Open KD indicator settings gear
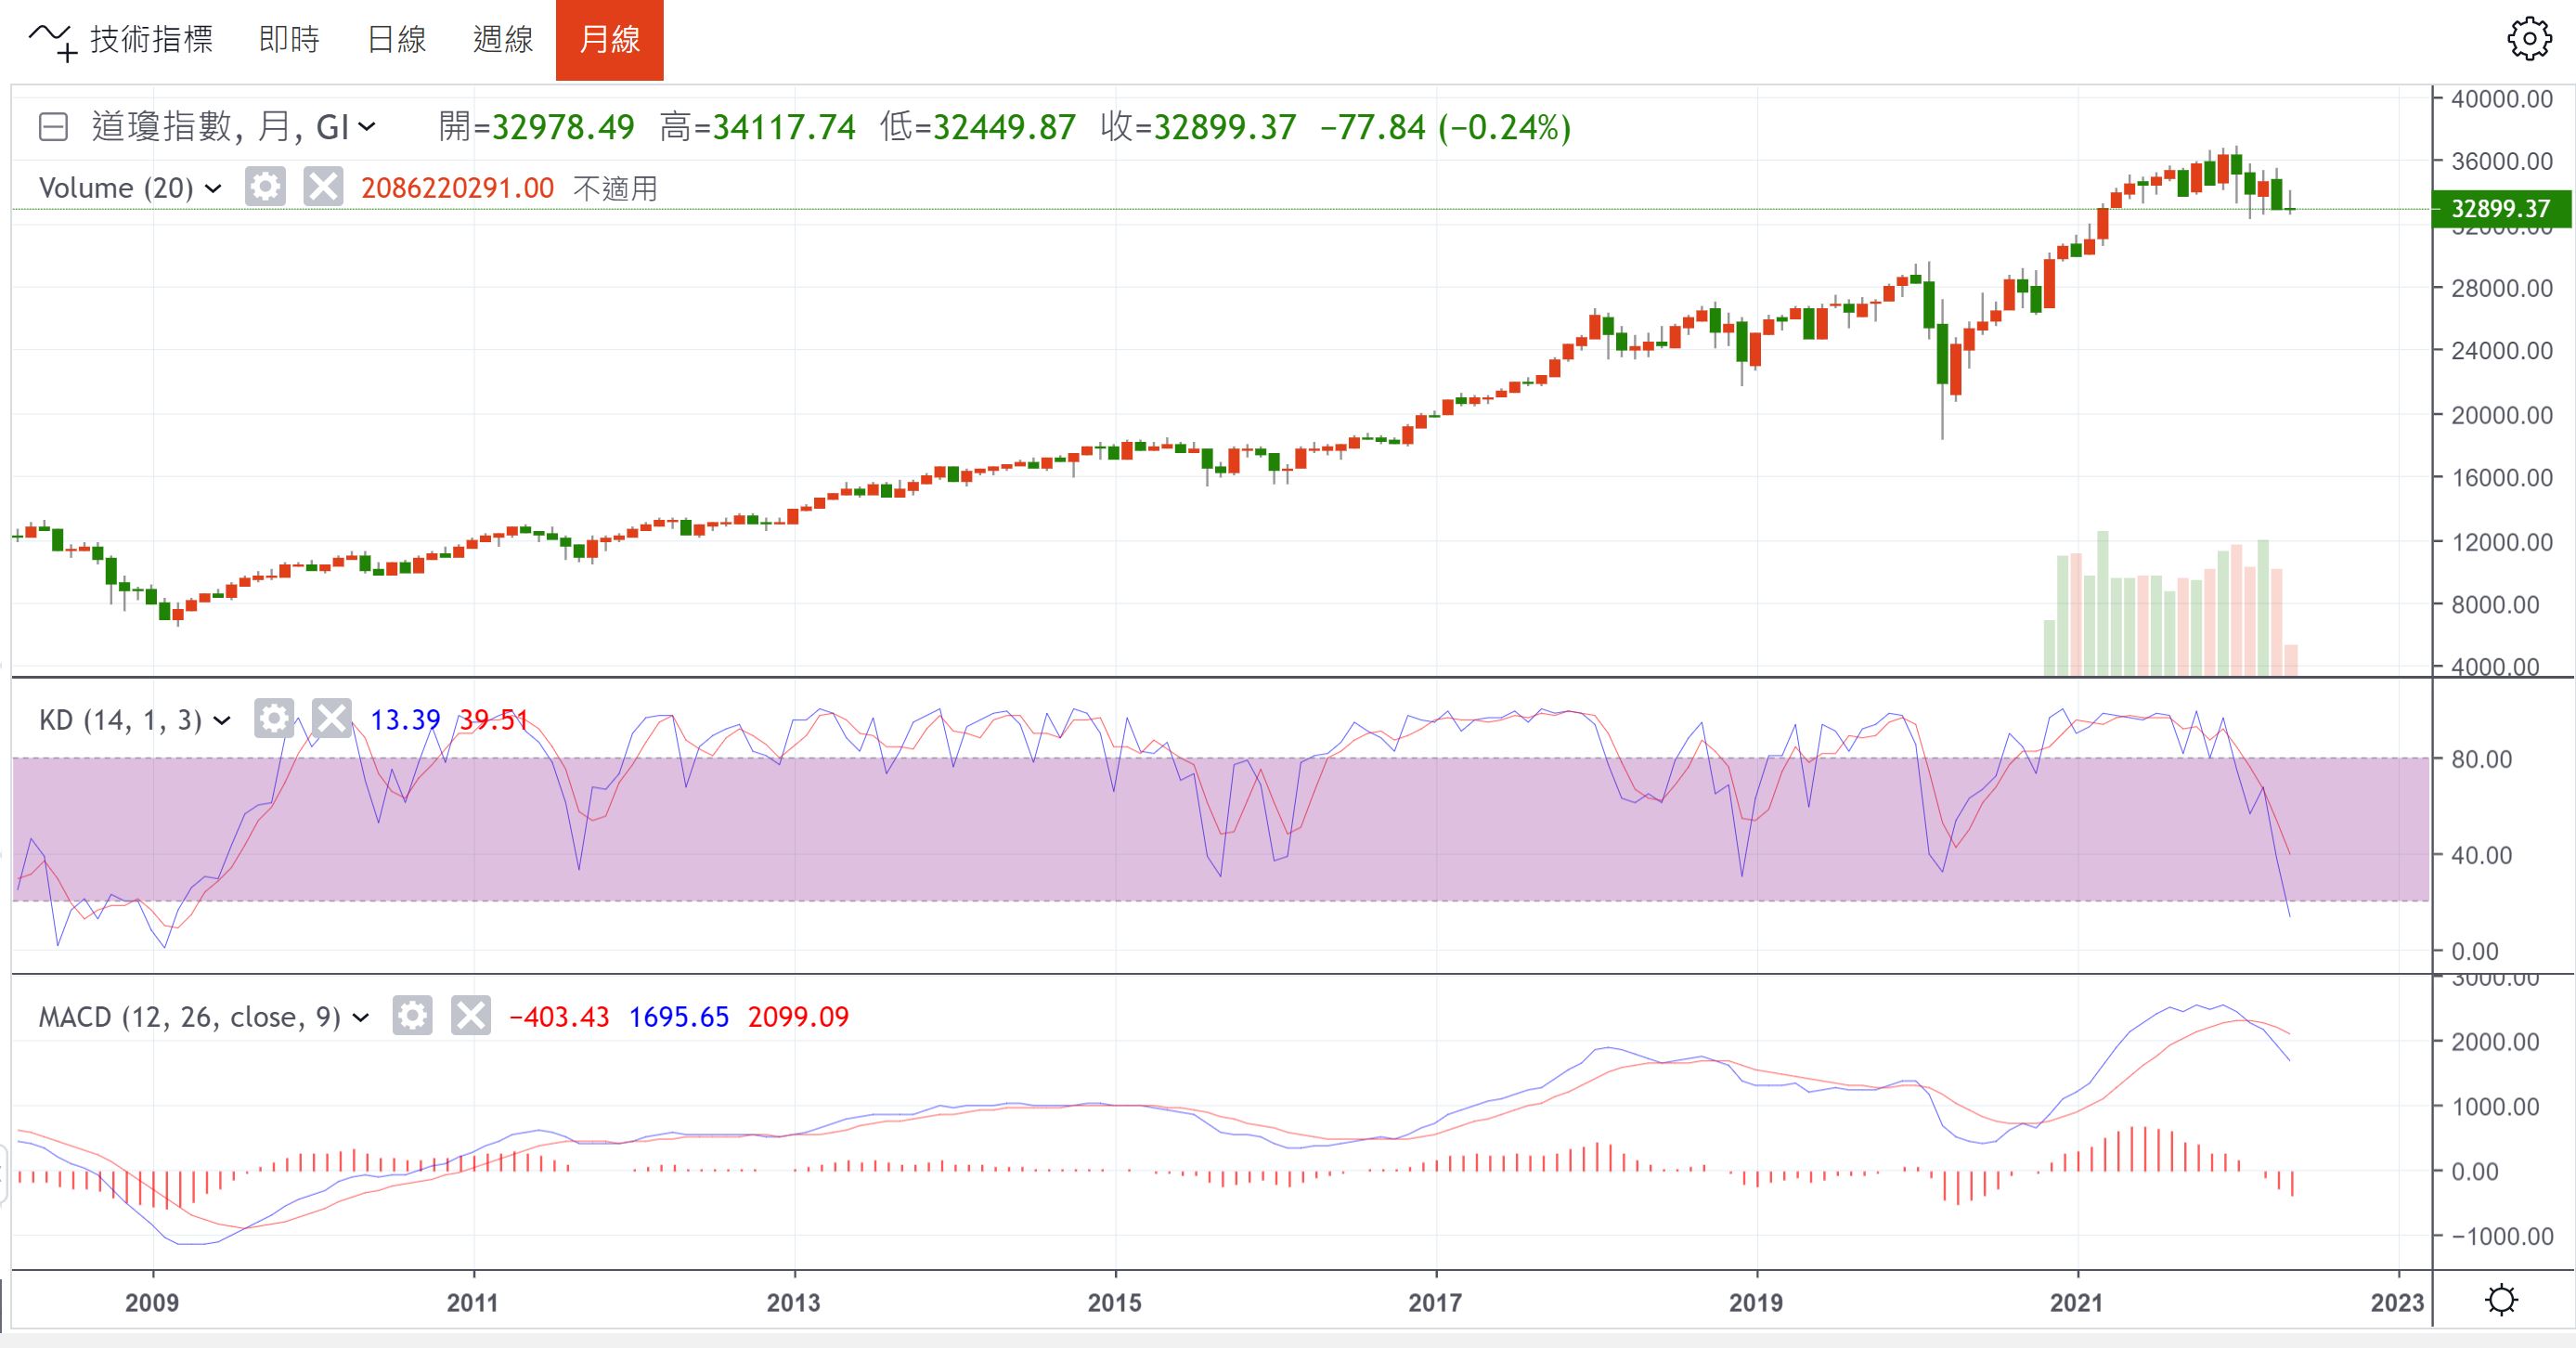This screenshot has width=2576, height=1348. 273,719
